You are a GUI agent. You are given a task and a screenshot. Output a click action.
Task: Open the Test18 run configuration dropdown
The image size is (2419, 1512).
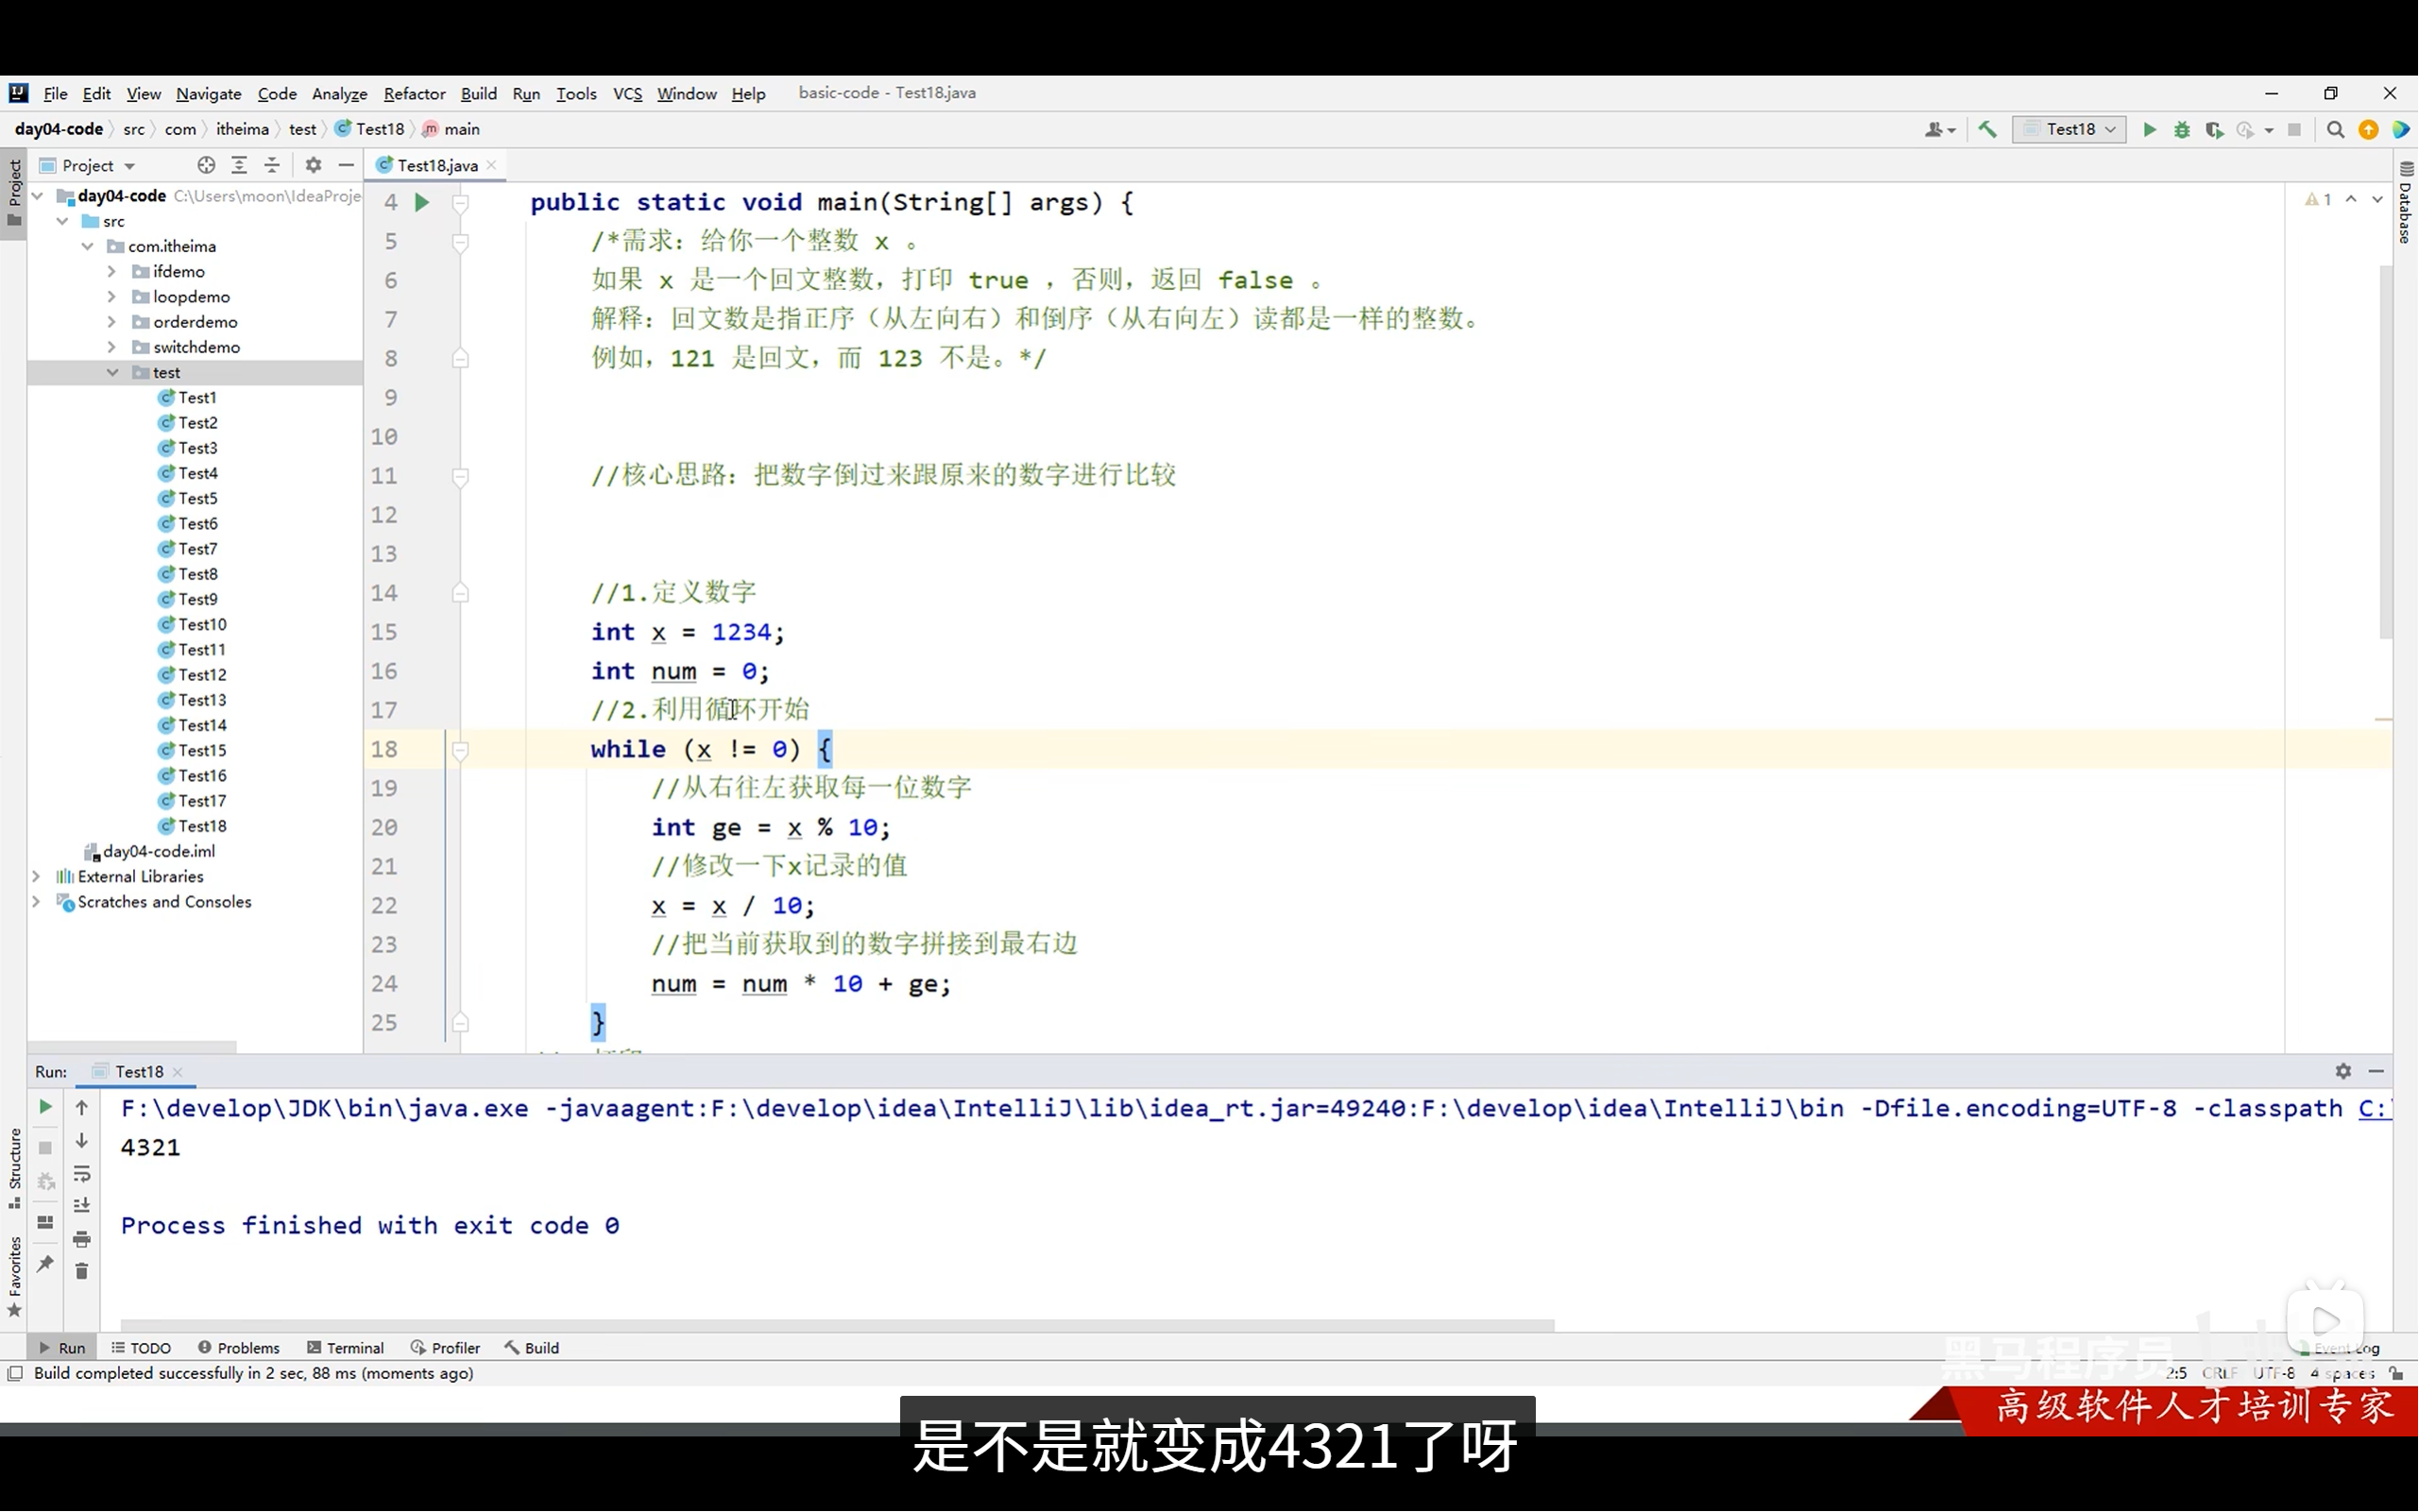2069,130
